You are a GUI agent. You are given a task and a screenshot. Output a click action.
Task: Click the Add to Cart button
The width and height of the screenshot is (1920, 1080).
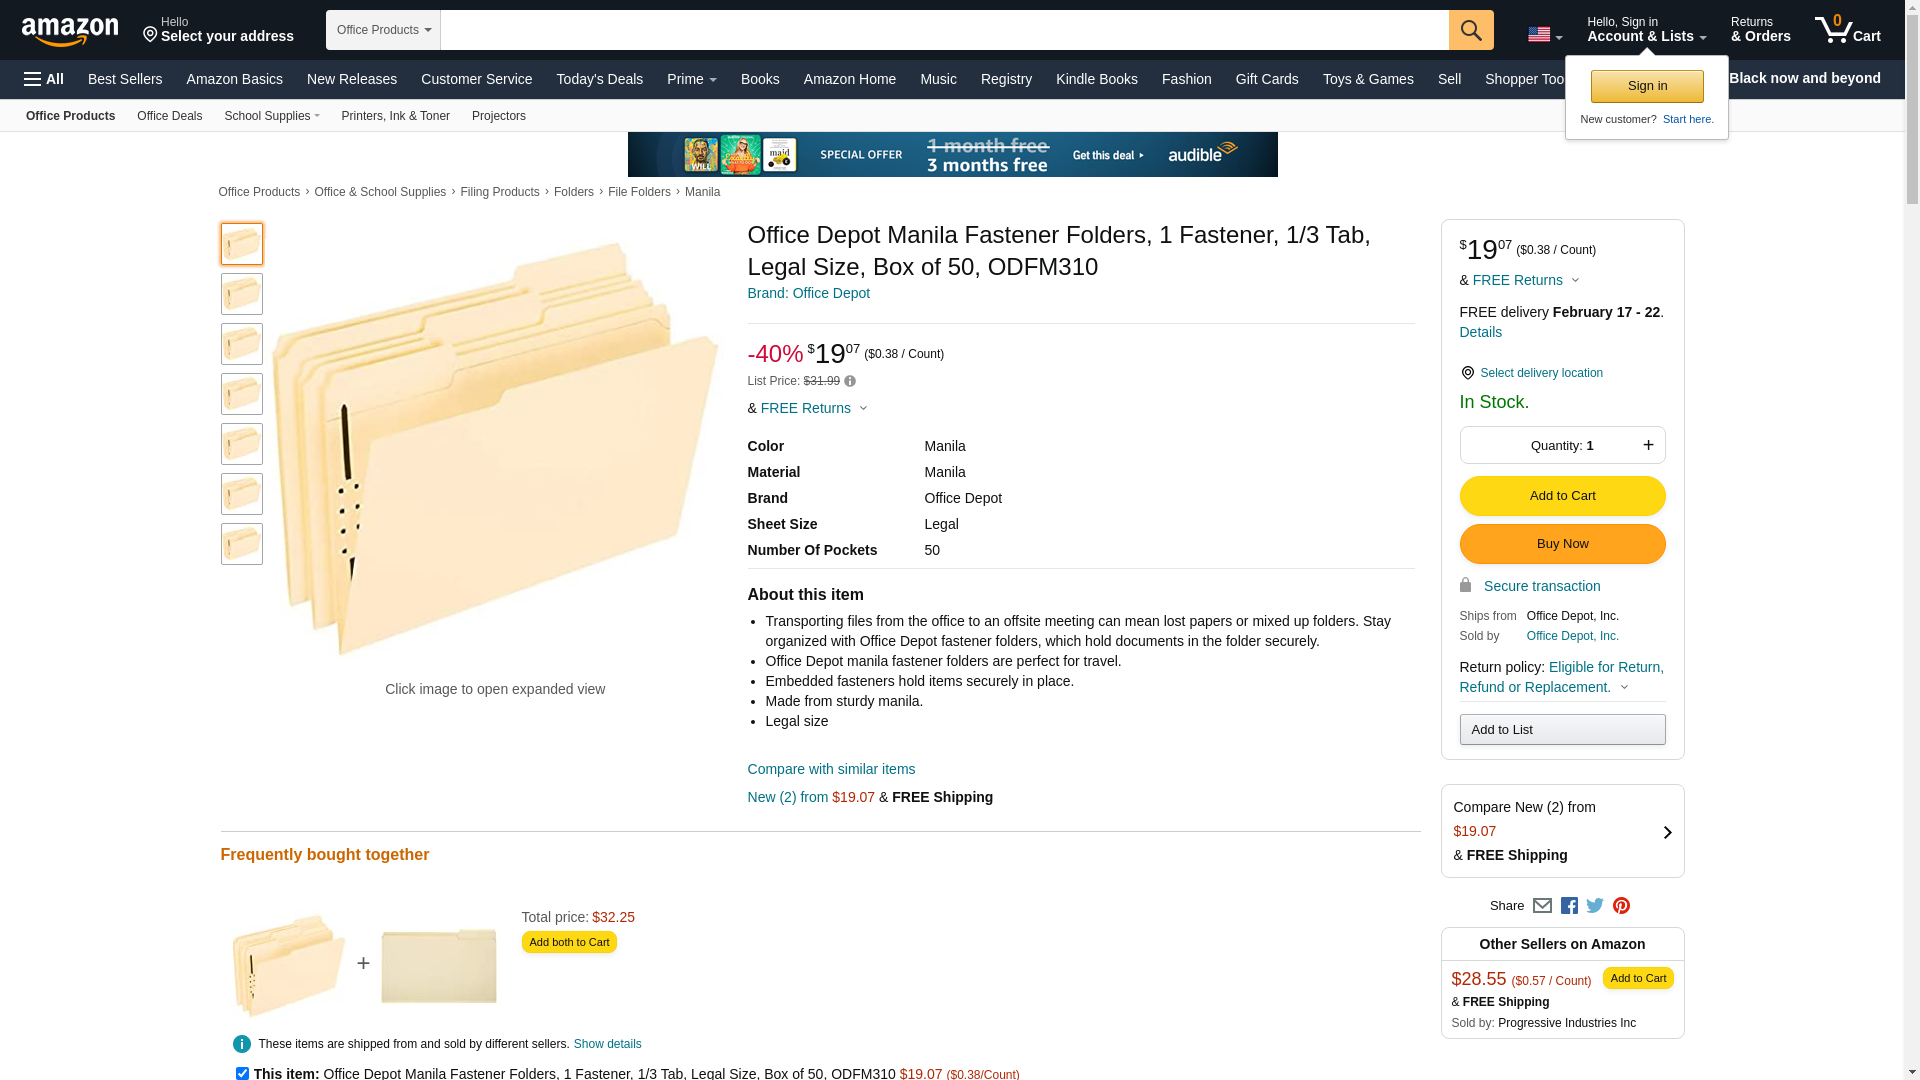(1562, 496)
